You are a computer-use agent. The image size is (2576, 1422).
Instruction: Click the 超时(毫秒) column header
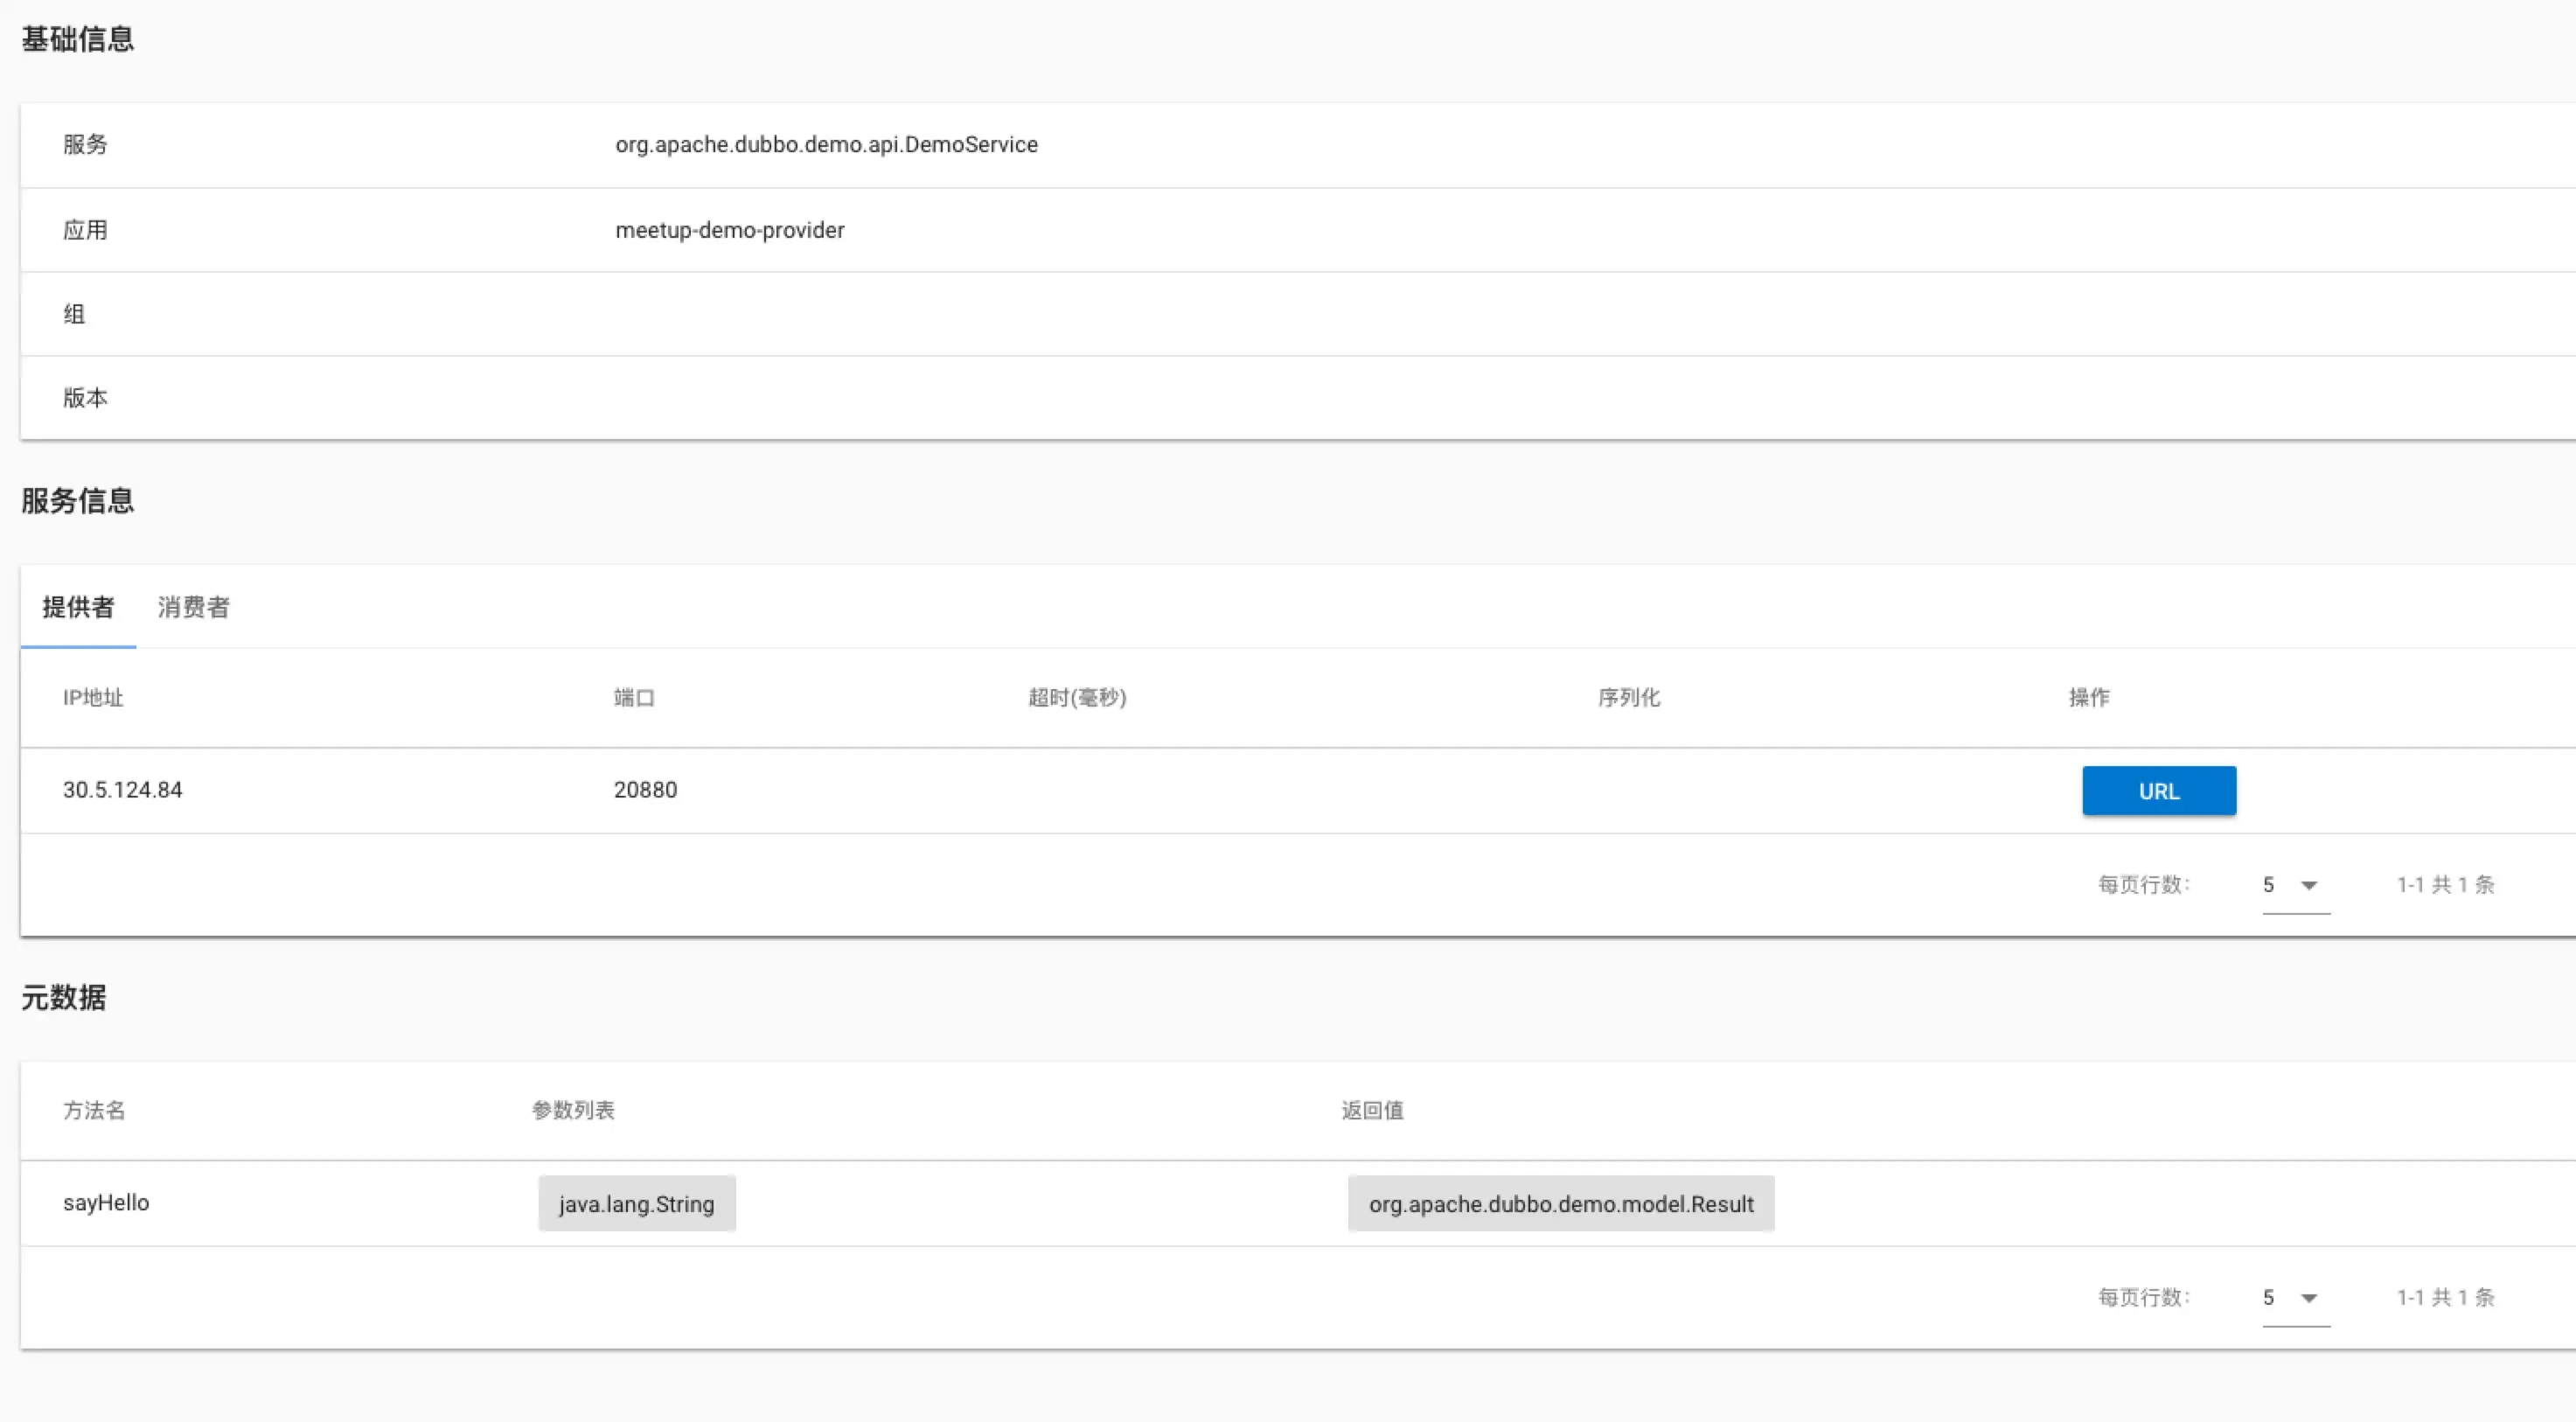(x=1077, y=698)
